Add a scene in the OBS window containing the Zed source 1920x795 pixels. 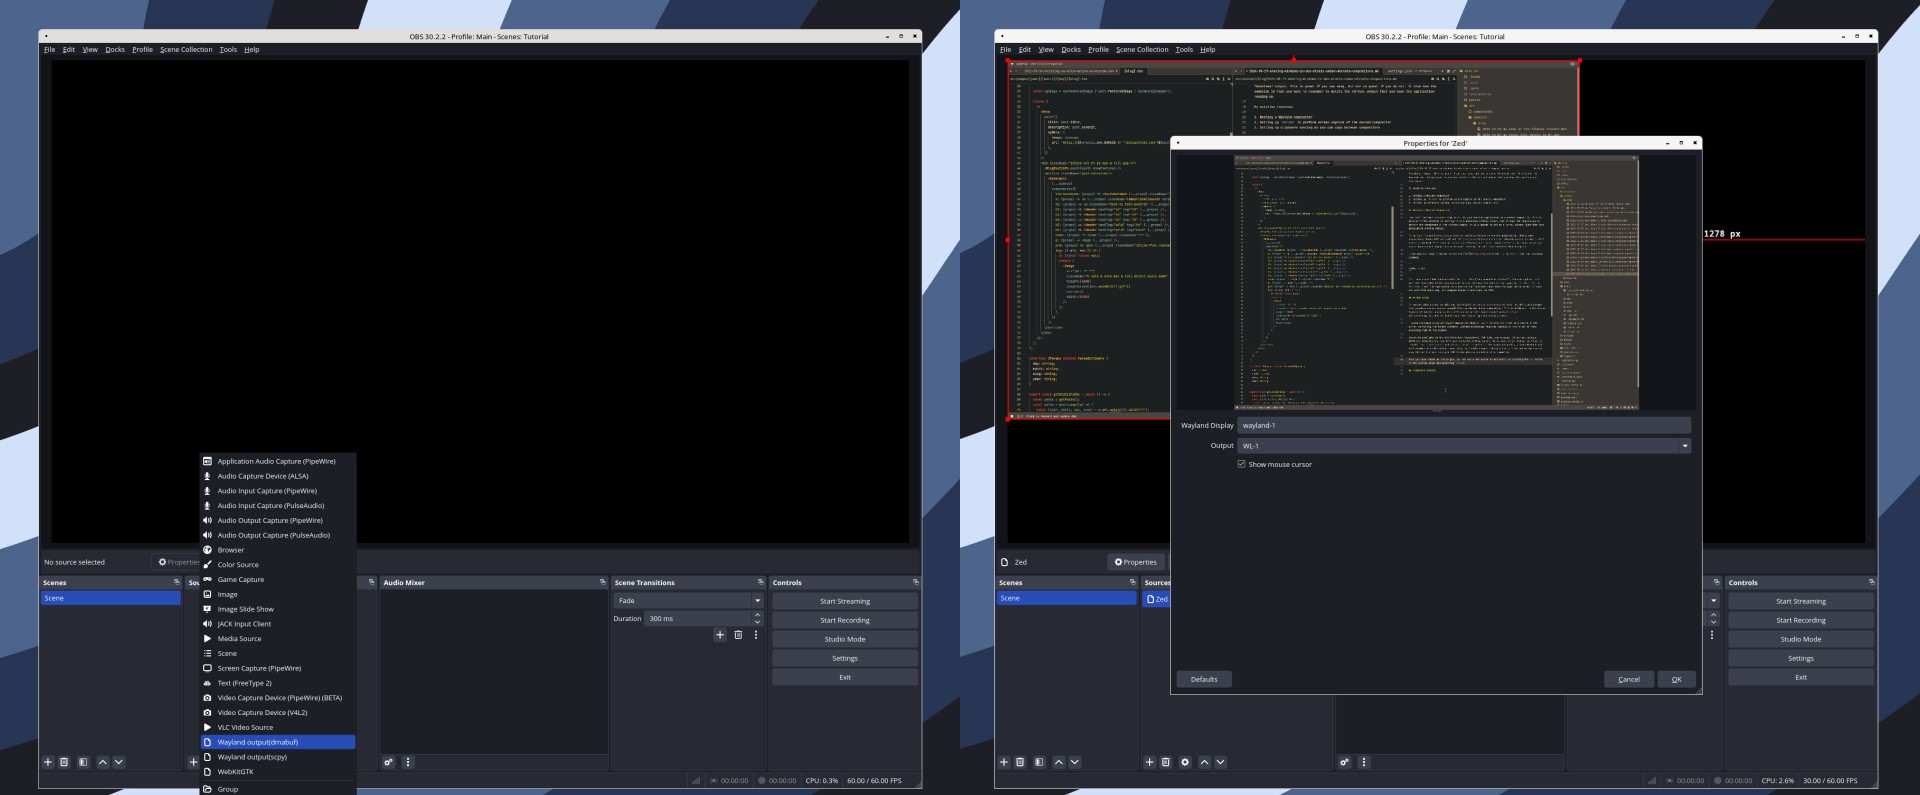pyautogui.click(x=1003, y=762)
